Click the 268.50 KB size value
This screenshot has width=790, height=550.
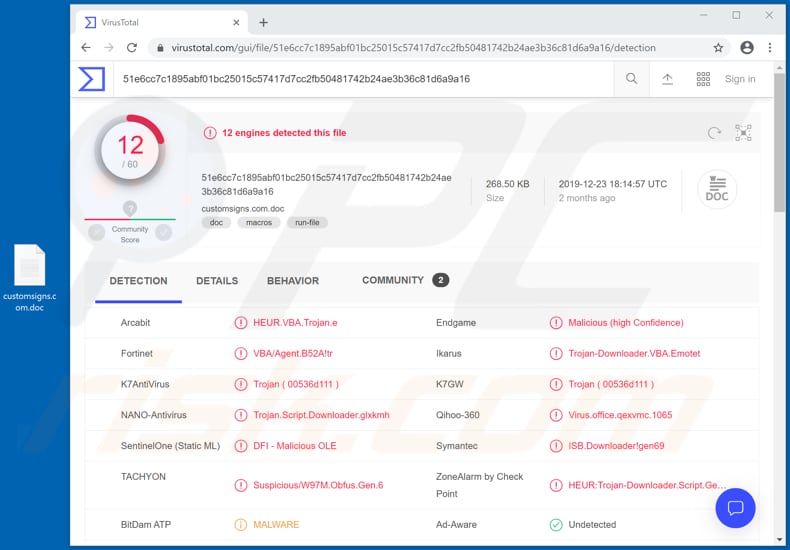[x=507, y=184]
